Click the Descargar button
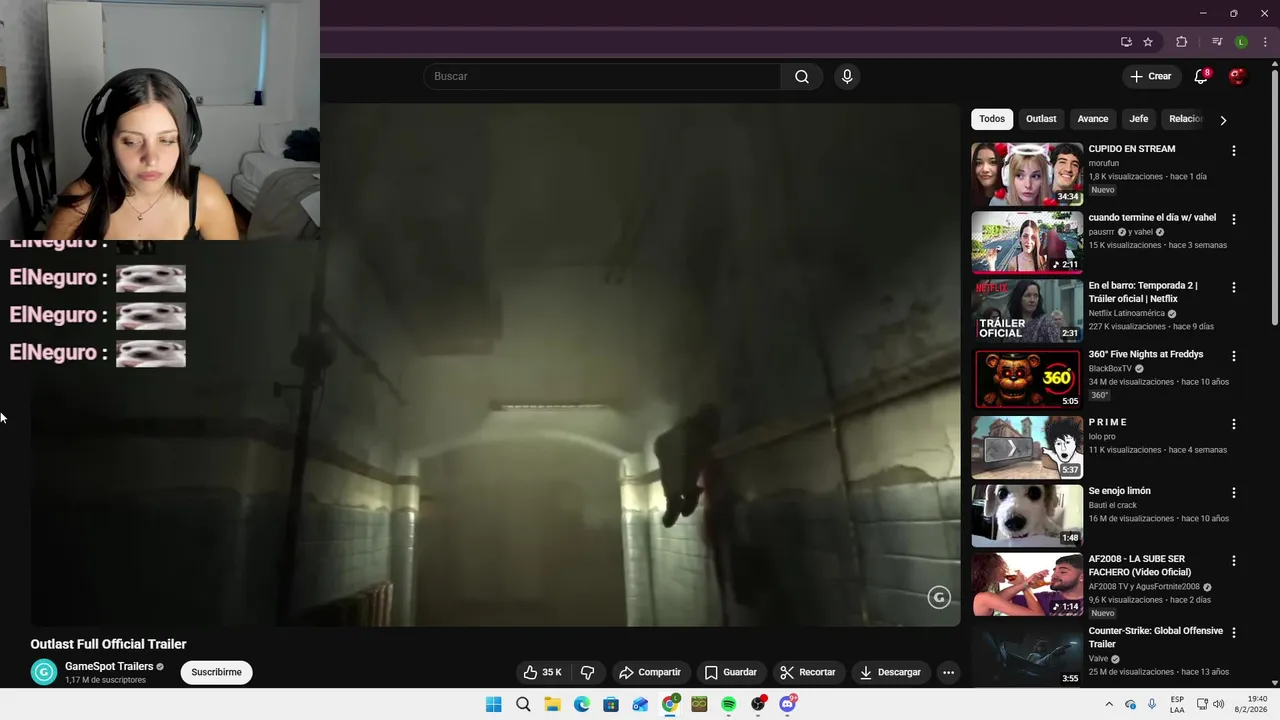 (x=890, y=672)
